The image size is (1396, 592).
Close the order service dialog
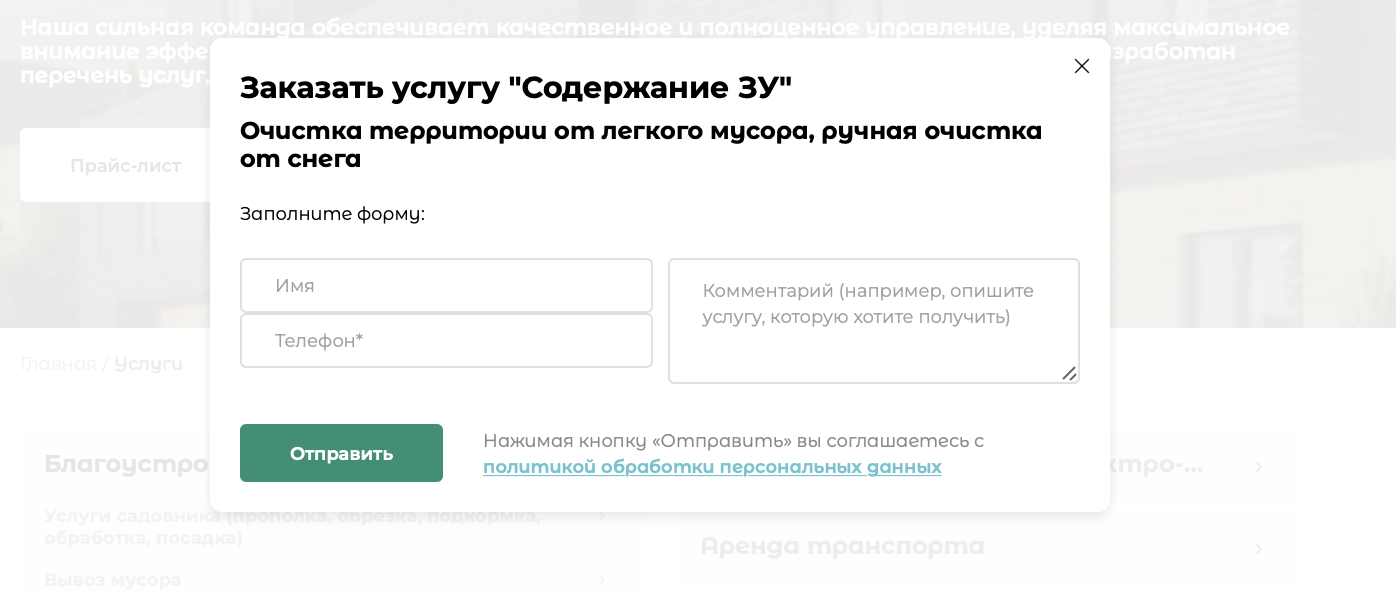coord(1081,66)
